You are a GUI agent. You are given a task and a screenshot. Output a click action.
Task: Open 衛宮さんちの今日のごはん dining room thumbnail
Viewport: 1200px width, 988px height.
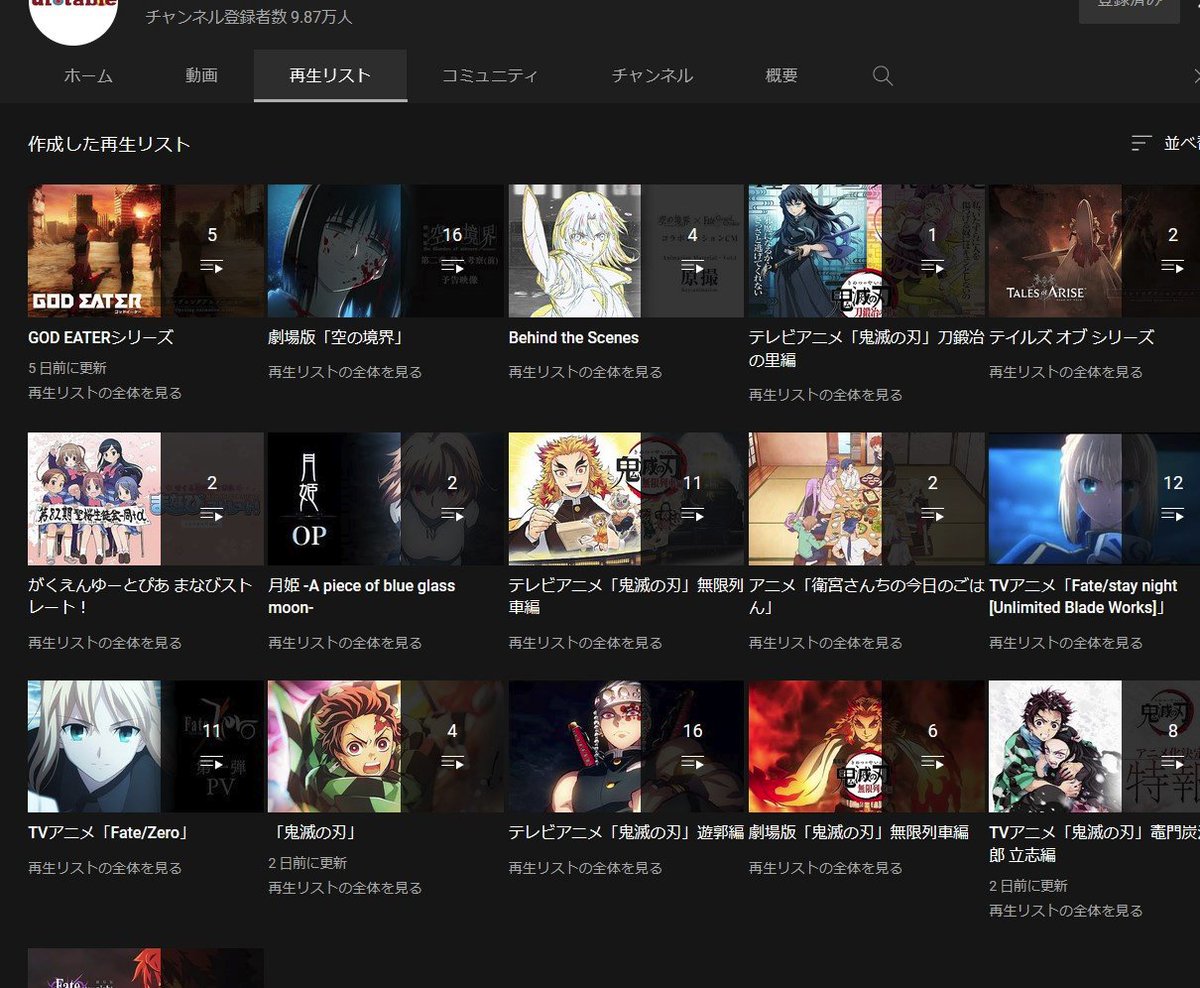point(866,498)
